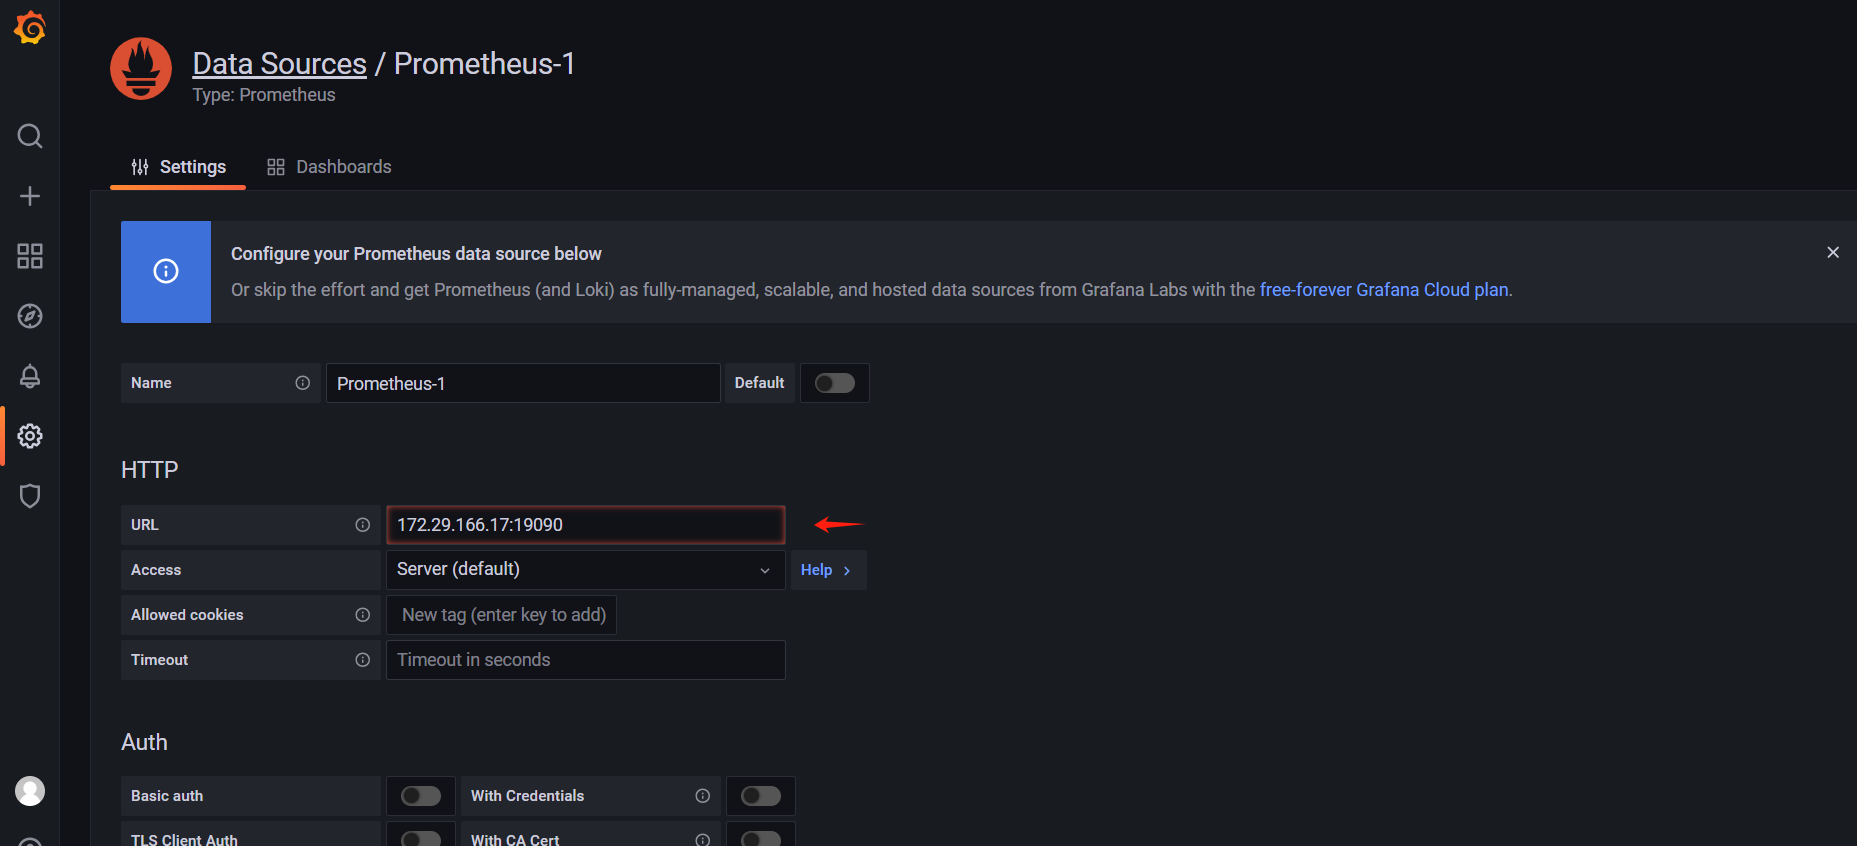The height and width of the screenshot is (846, 1857).
Task: Open the Server Admin shield icon
Action: pos(30,496)
